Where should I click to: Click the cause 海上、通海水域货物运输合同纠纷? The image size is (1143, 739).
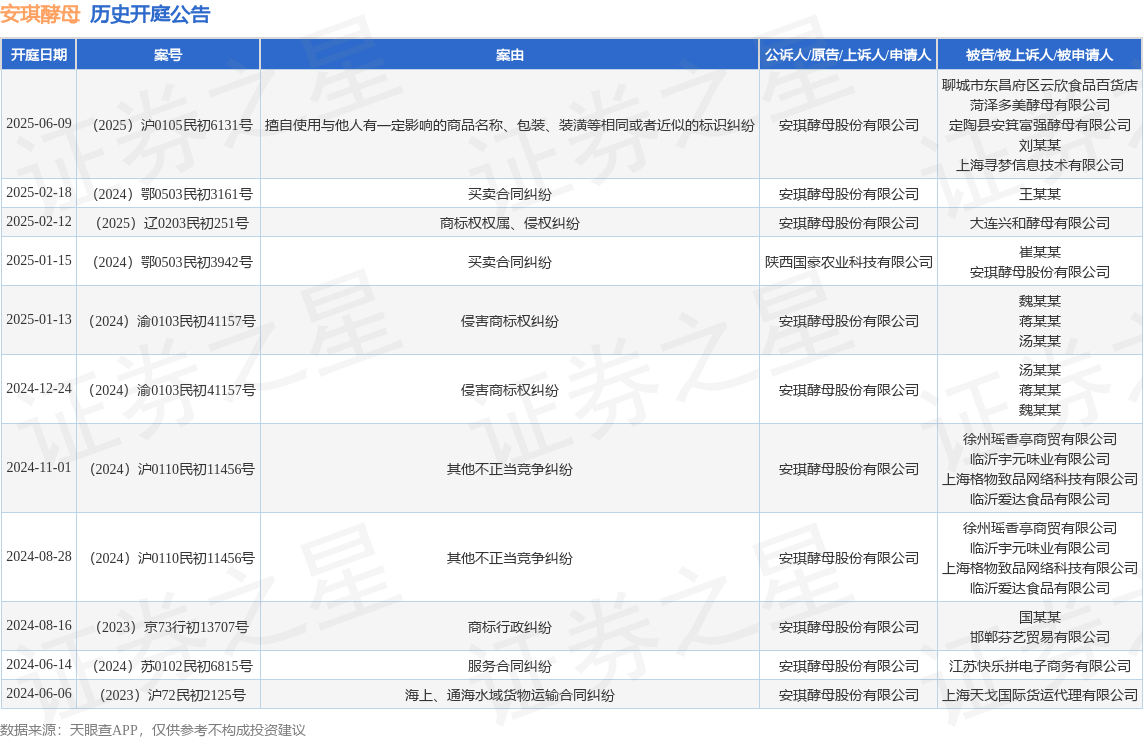point(510,695)
